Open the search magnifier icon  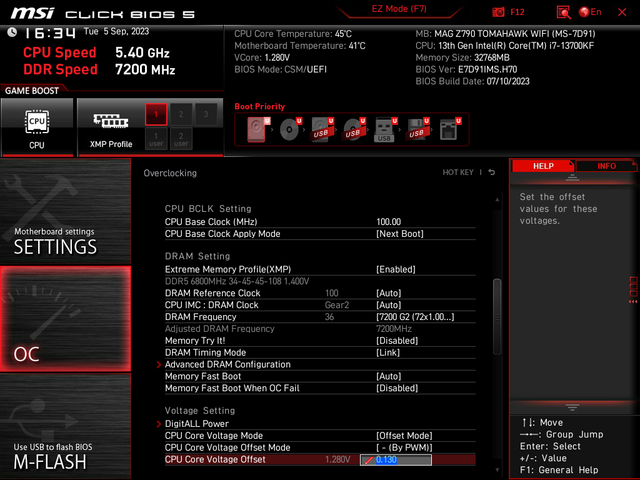tap(563, 12)
